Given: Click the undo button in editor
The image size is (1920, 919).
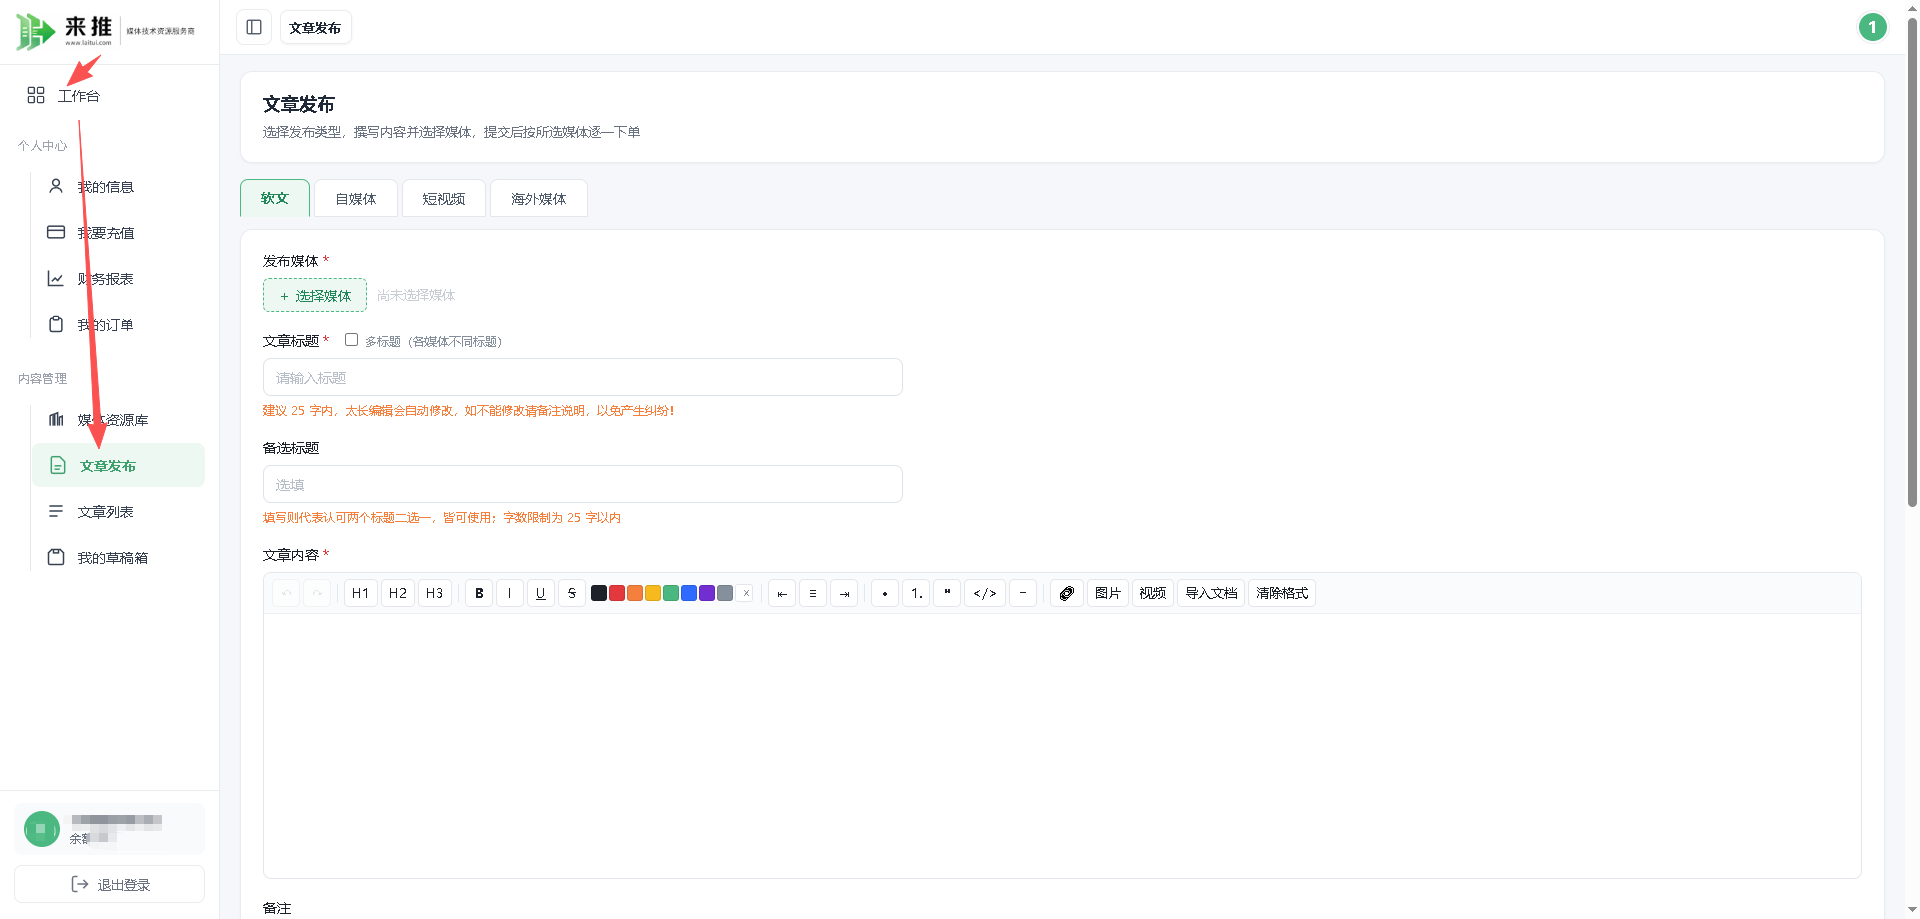Looking at the screenshot, I should (286, 593).
